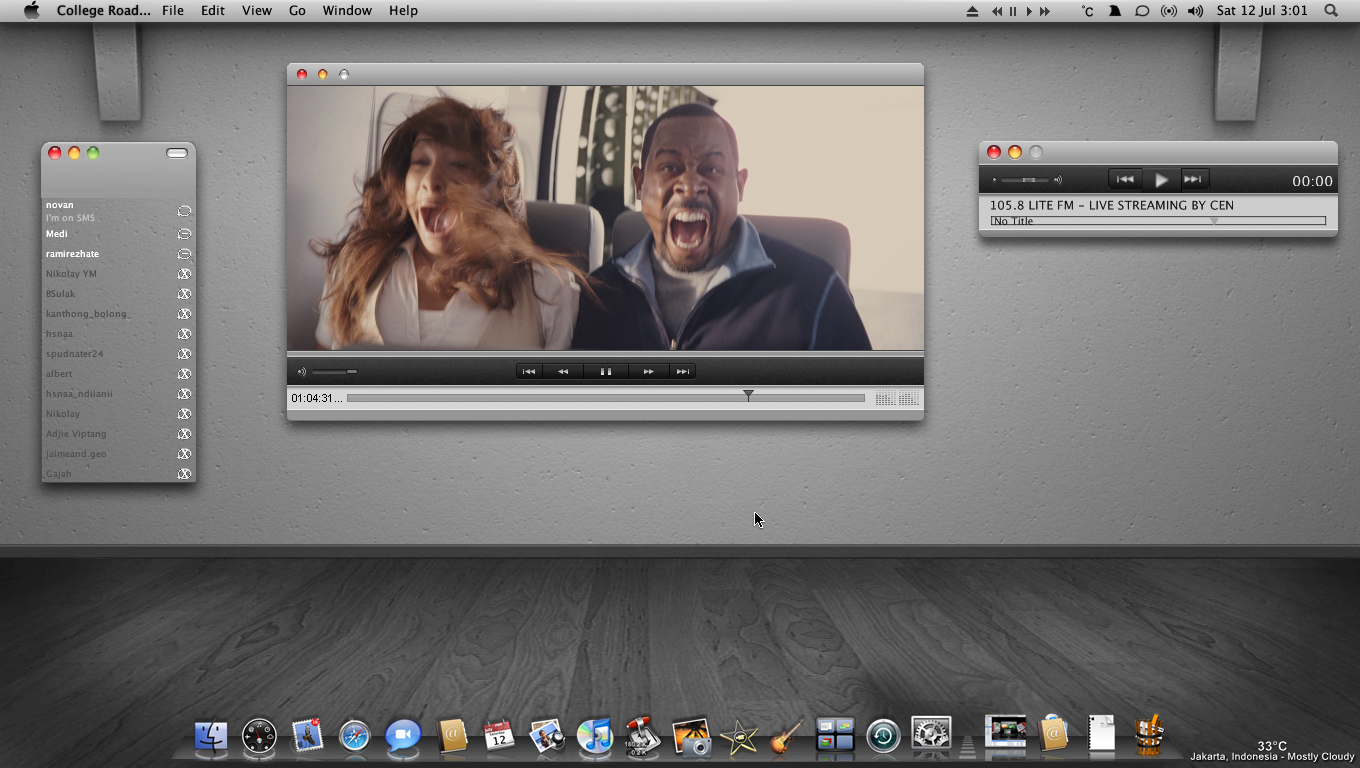
Task: Open Spotlight search magnifier
Action: click(1331, 11)
